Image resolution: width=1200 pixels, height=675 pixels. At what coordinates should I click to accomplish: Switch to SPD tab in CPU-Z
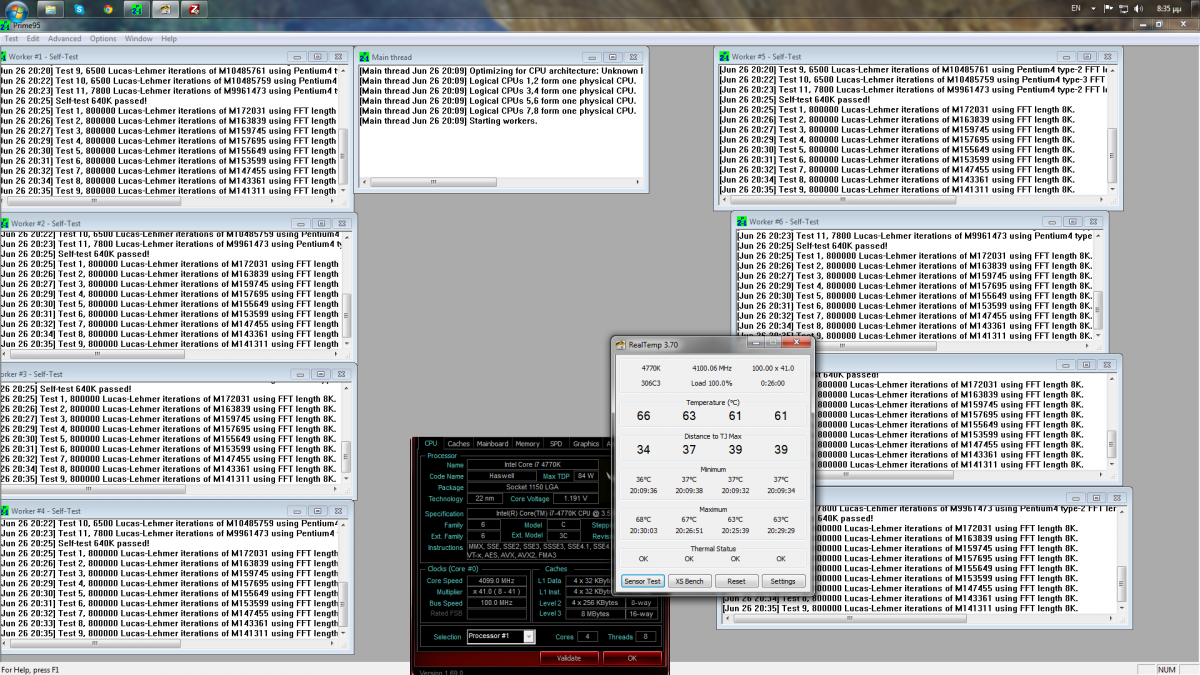coord(556,444)
